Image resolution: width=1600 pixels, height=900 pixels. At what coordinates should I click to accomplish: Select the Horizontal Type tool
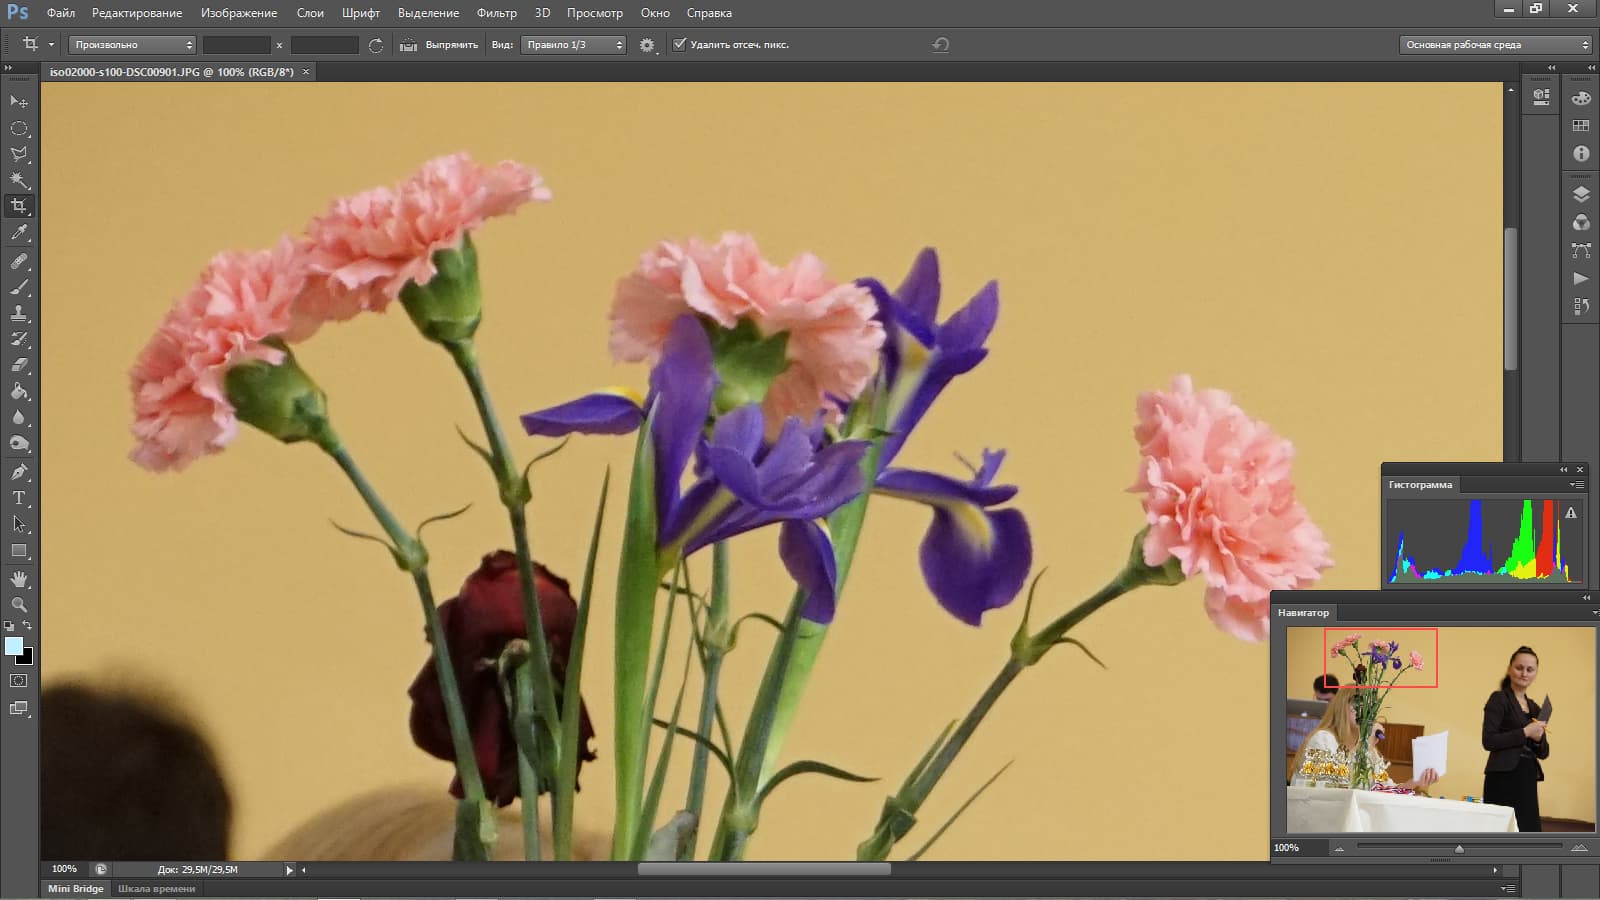(x=19, y=498)
